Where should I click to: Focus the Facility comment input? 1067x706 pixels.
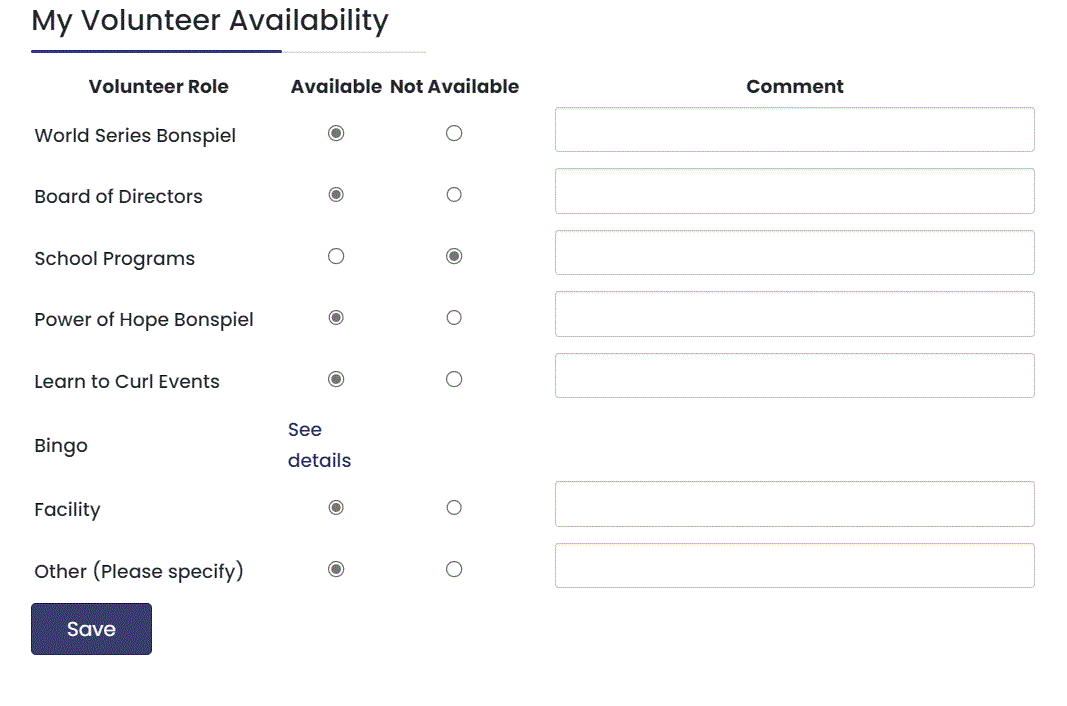pyautogui.click(x=794, y=504)
